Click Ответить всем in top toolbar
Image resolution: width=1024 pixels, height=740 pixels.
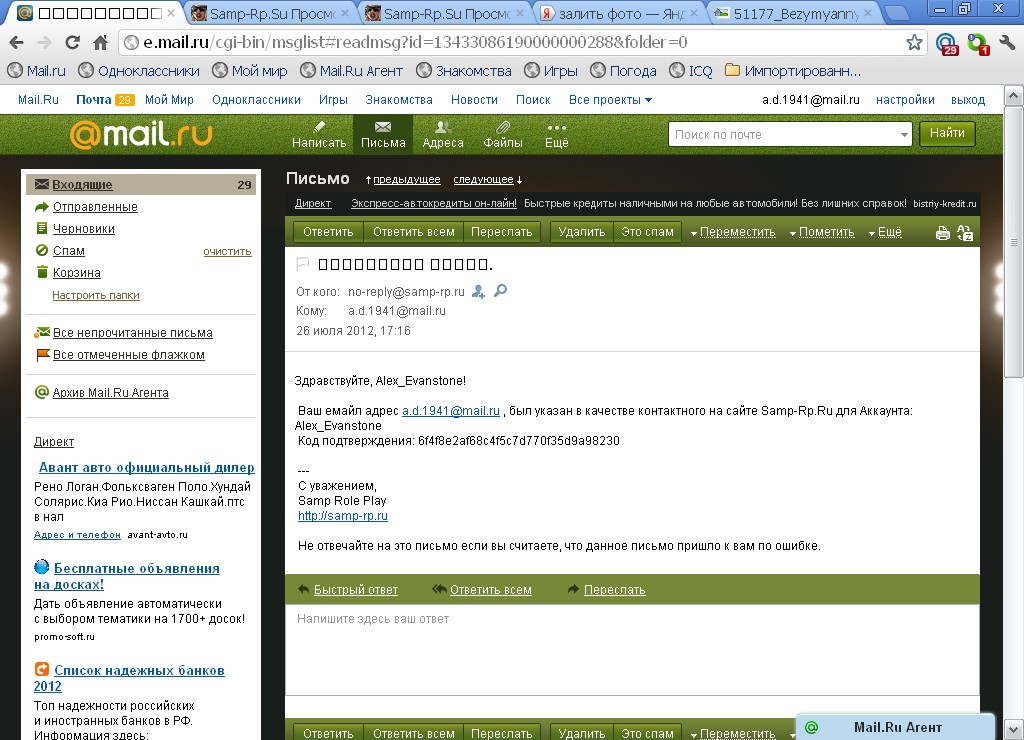[x=413, y=232]
